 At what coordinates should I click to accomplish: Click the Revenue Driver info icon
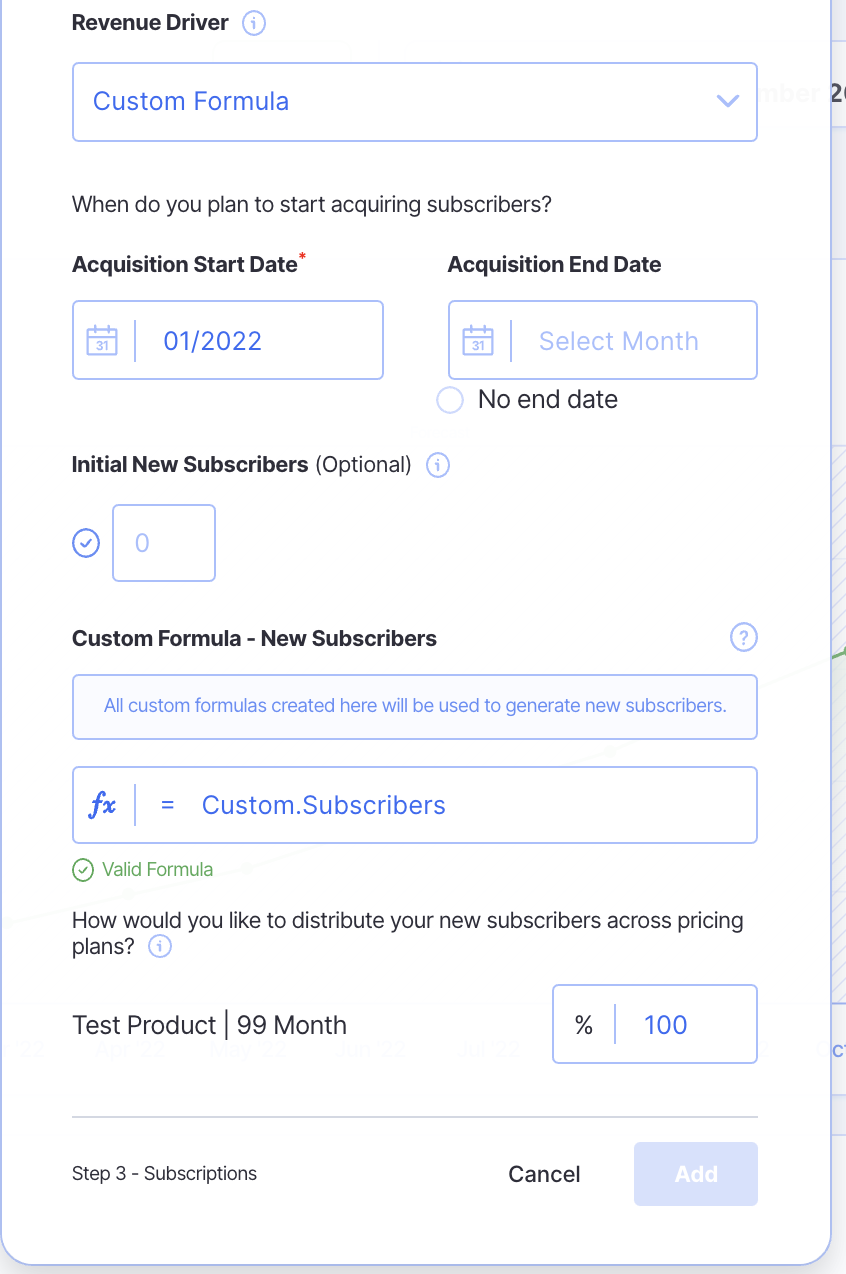point(254,23)
